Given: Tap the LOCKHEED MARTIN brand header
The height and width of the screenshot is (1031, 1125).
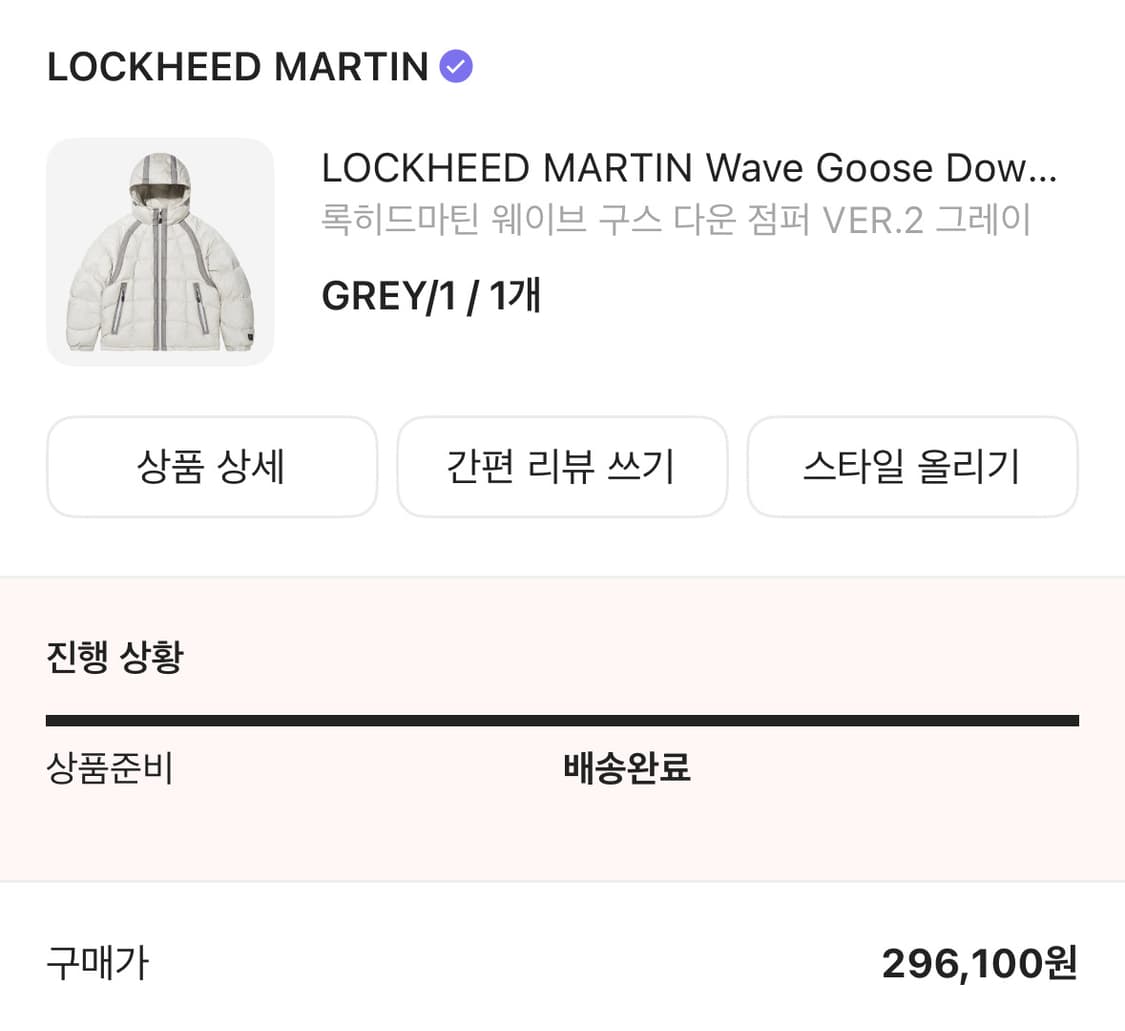Looking at the screenshot, I should point(237,67).
